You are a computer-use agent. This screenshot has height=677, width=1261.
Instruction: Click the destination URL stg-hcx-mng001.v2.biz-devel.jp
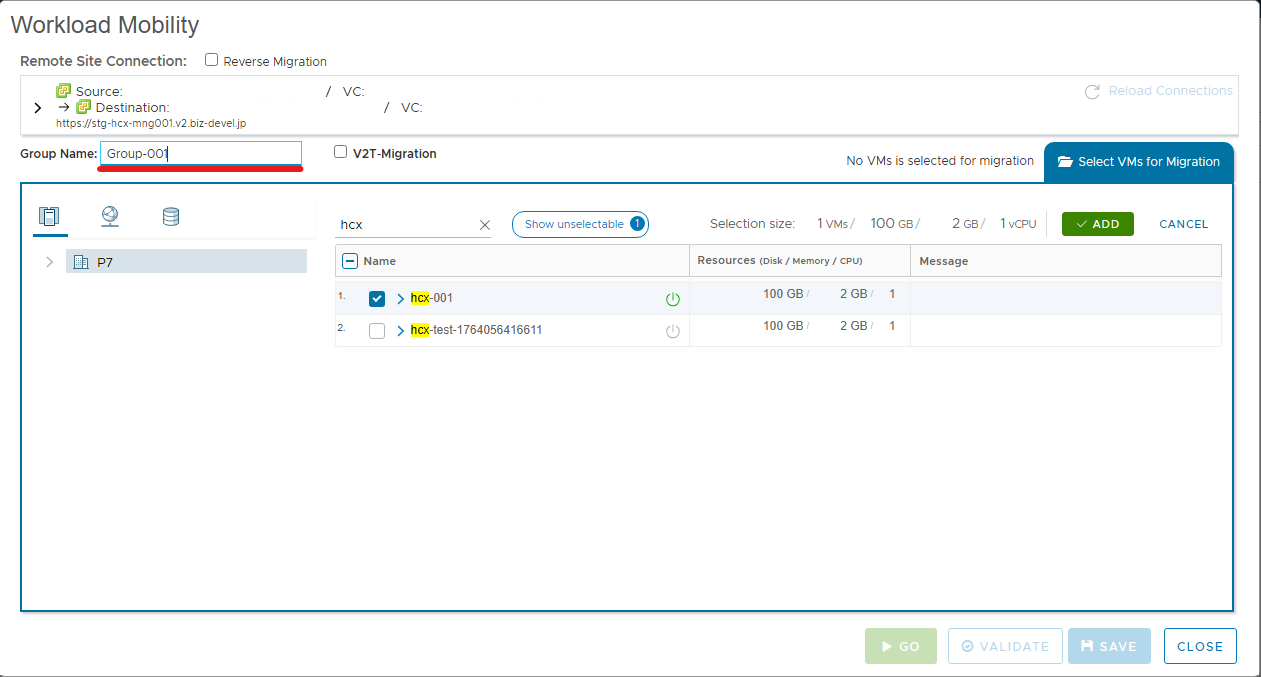click(x=151, y=123)
